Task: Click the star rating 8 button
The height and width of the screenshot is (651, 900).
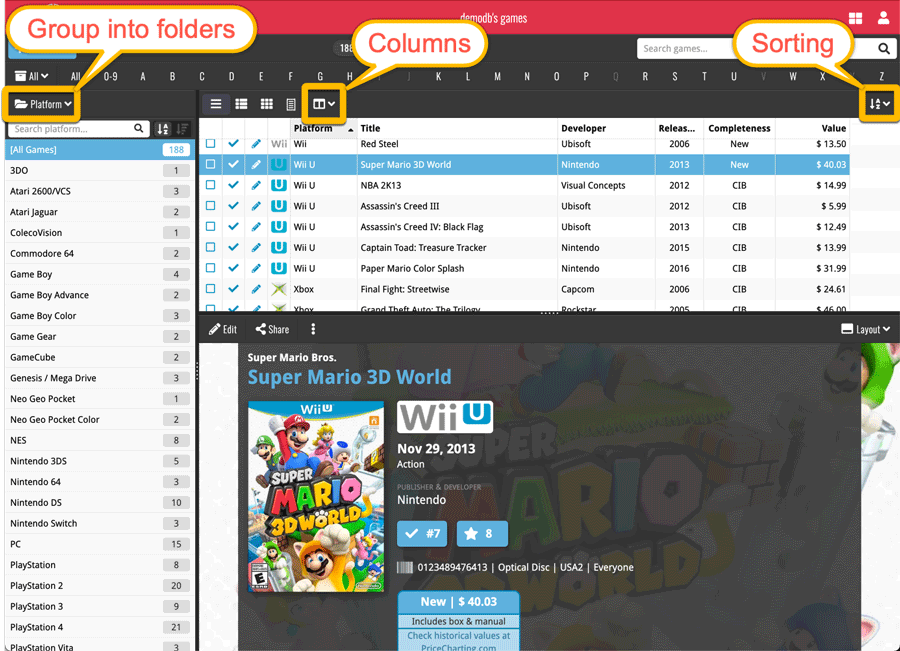Action: [482, 534]
